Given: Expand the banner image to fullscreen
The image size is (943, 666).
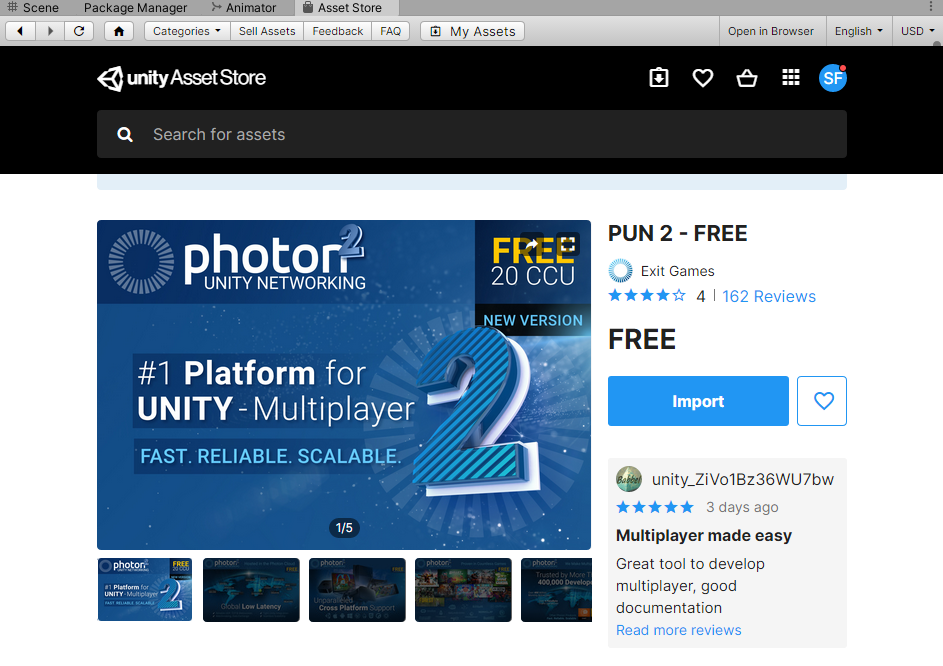Looking at the screenshot, I should point(568,244).
